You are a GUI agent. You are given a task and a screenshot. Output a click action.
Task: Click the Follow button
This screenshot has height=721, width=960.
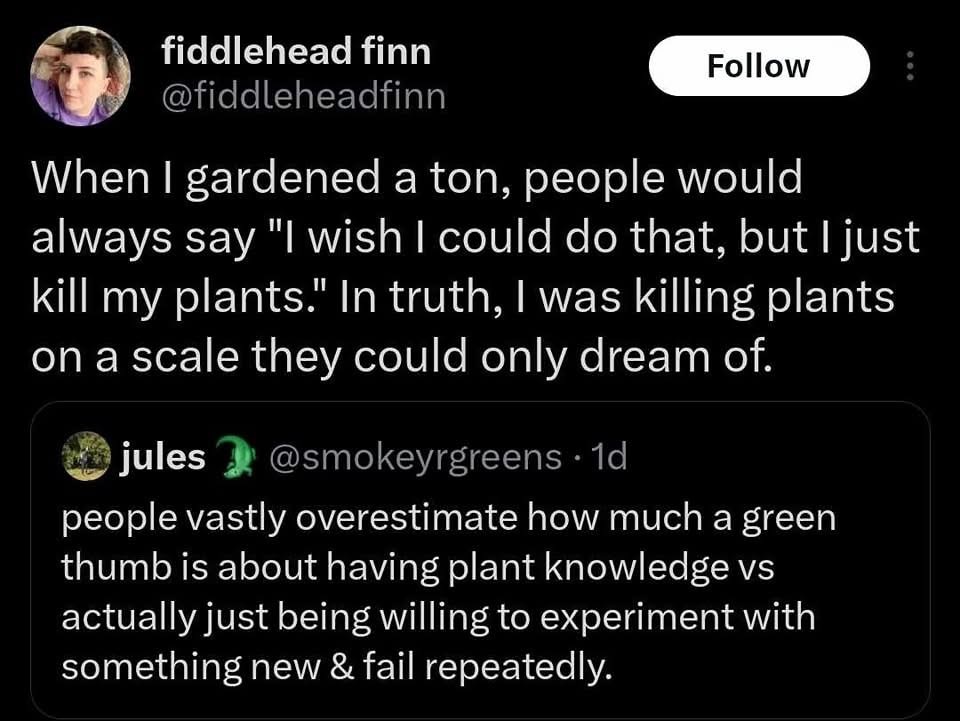click(759, 66)
